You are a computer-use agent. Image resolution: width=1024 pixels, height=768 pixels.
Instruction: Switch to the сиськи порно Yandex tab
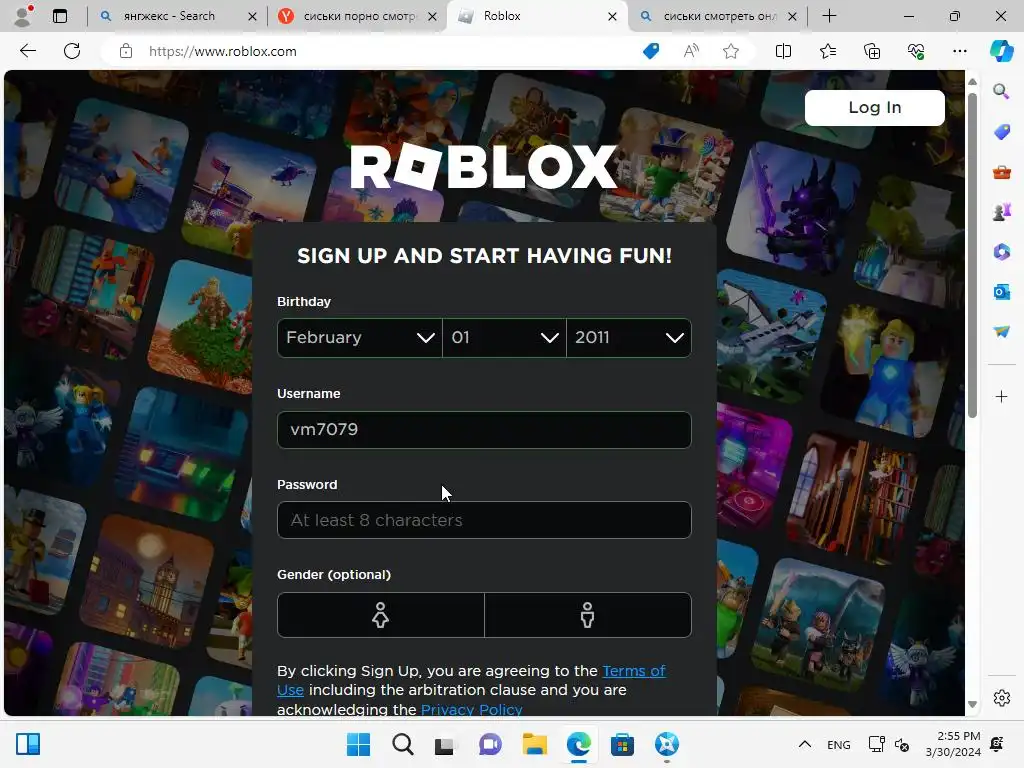pos(359,16)
